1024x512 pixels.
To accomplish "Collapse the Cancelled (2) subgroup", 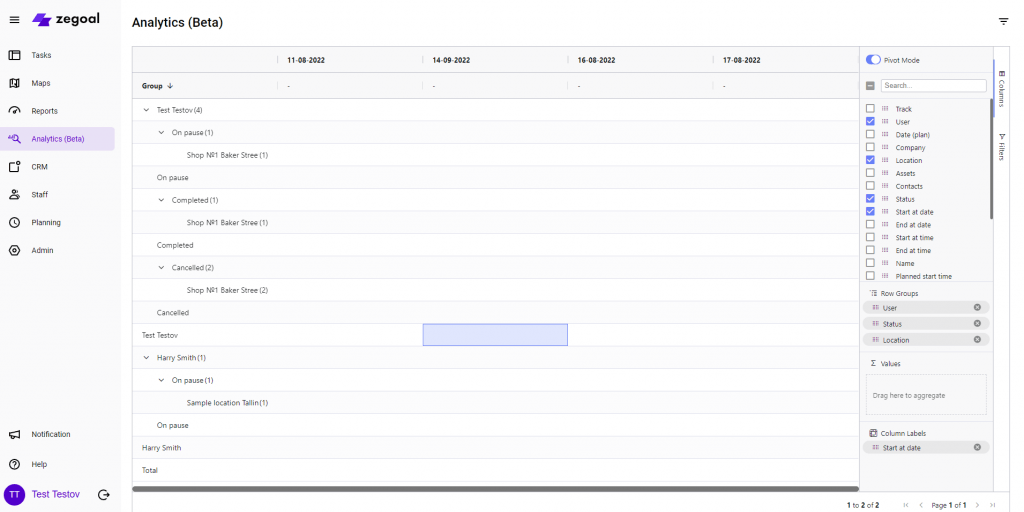I will click(161, 268).
